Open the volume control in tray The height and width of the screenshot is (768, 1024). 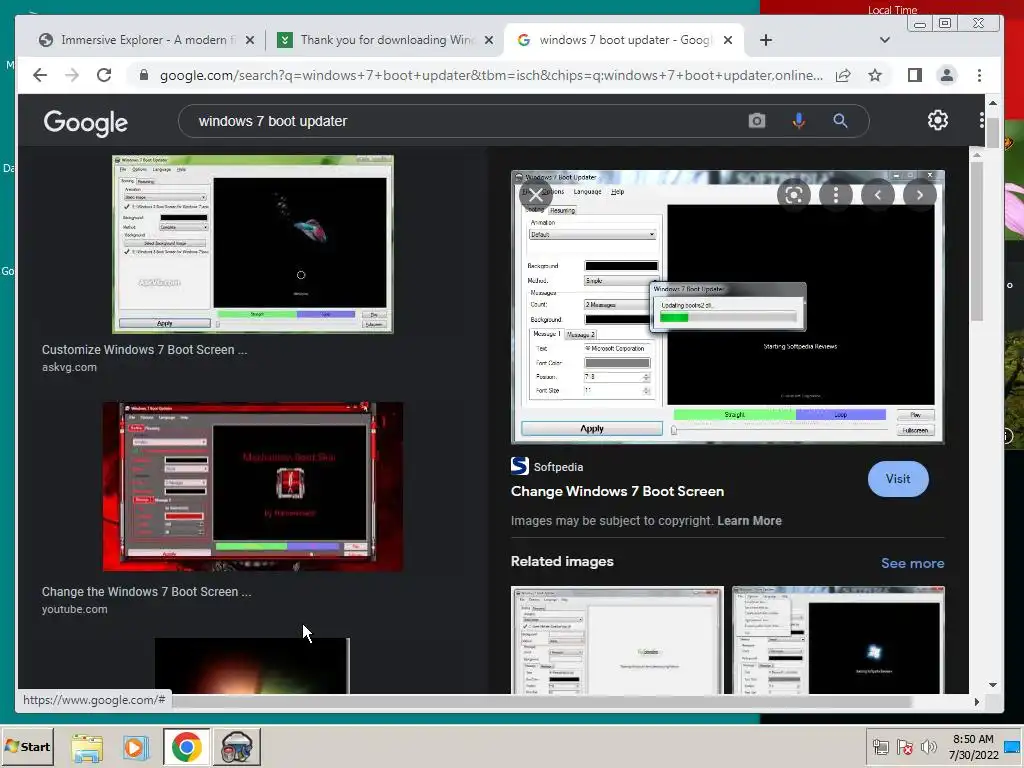pos(928,746)
